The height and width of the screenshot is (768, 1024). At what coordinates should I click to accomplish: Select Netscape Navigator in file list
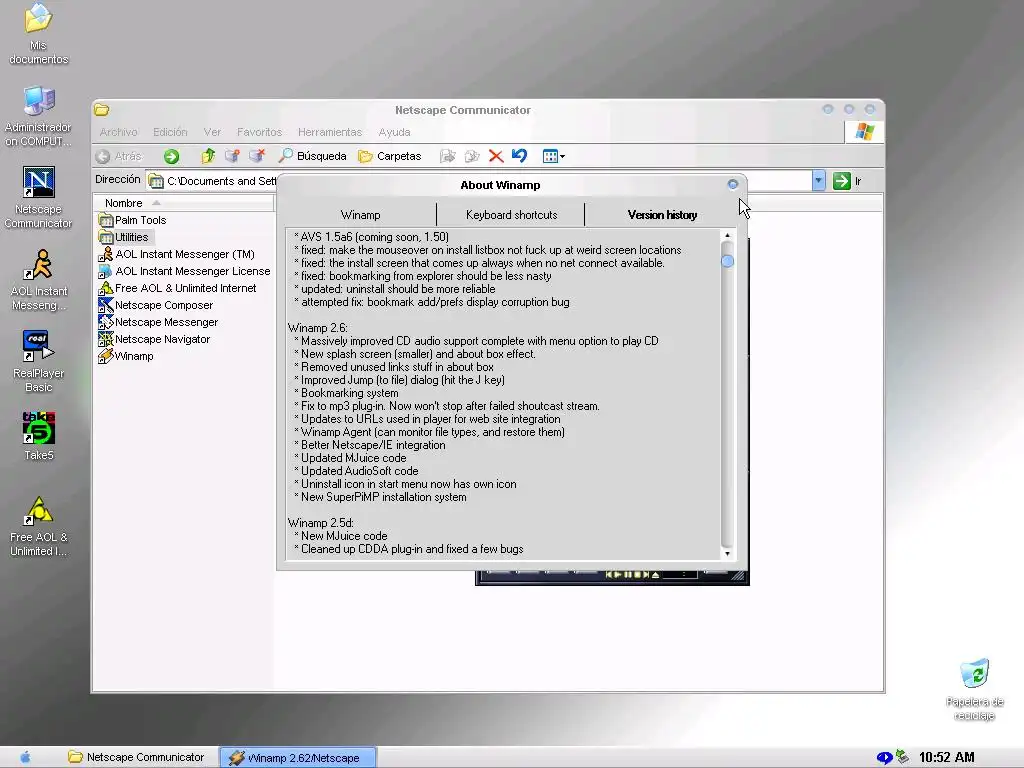(155, 339)
